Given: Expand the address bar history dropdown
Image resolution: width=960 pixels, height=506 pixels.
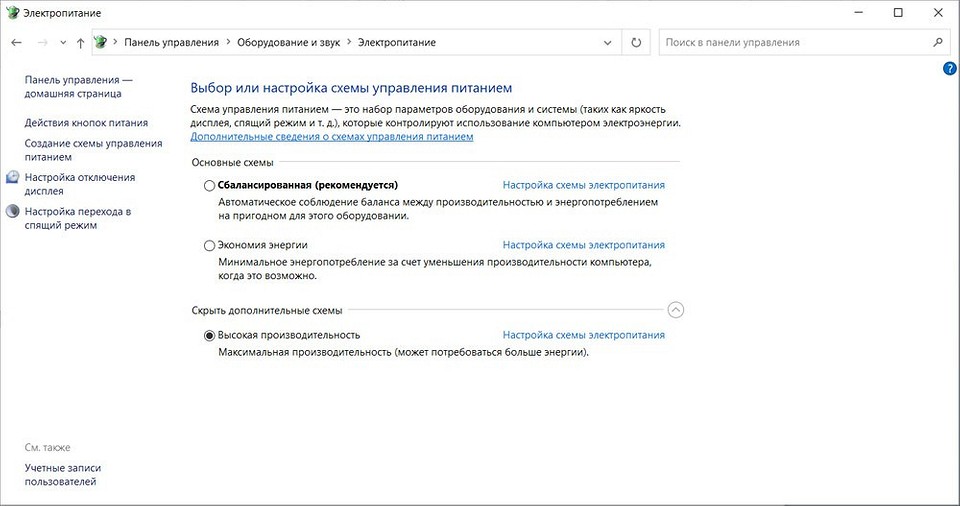Looking at the screenshot, I should tap(607, 43).
